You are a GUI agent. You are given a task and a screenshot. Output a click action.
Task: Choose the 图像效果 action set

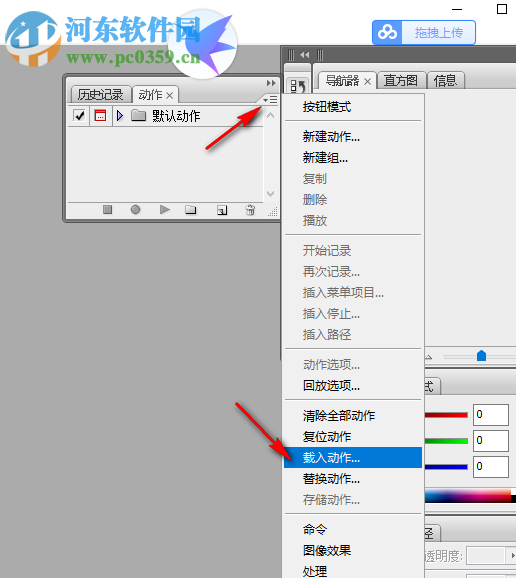pyautogui.click(x=353, y=550)
